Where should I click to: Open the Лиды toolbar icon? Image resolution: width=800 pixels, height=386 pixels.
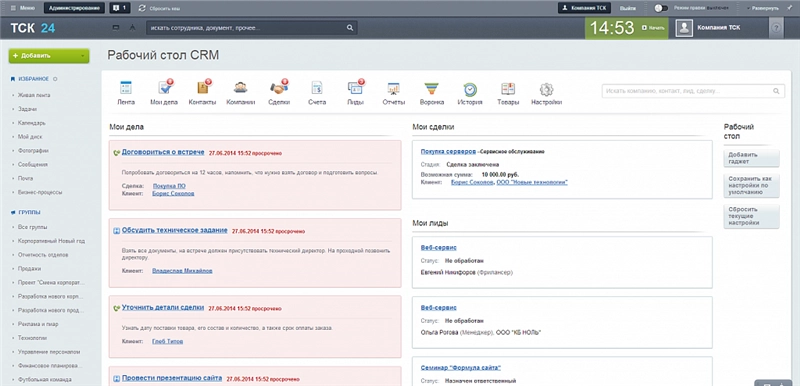click(356, 87)
